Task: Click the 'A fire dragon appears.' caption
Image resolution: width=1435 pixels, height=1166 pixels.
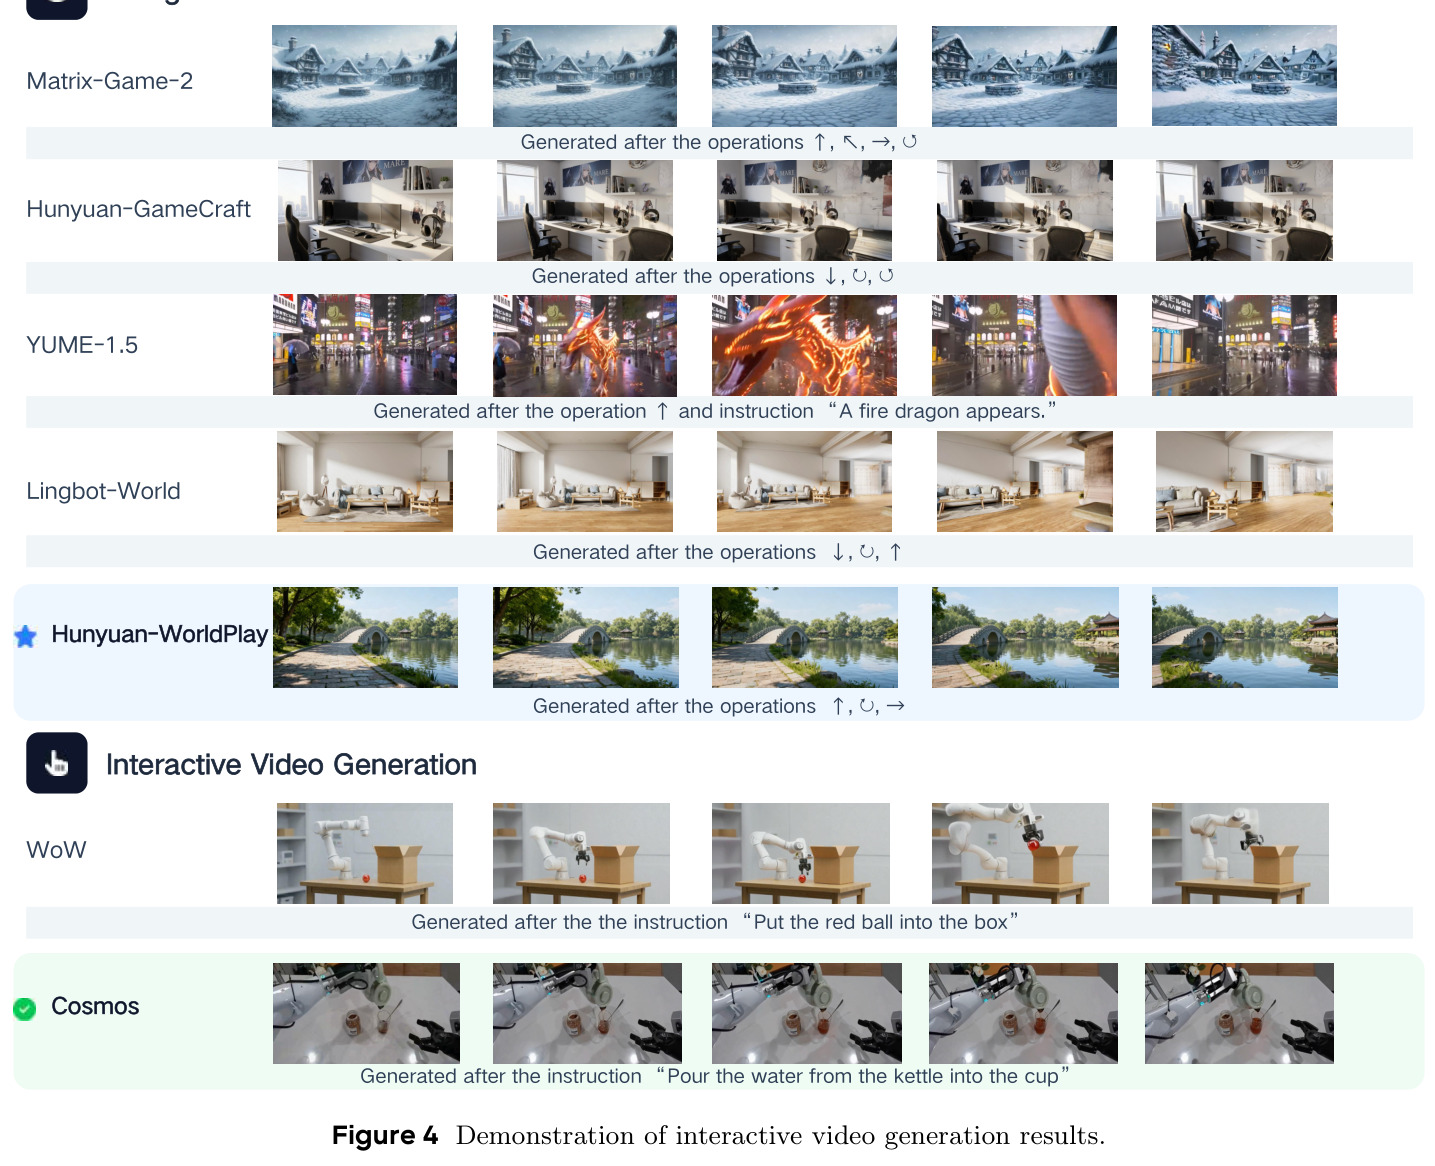Action: coord(714,411)
